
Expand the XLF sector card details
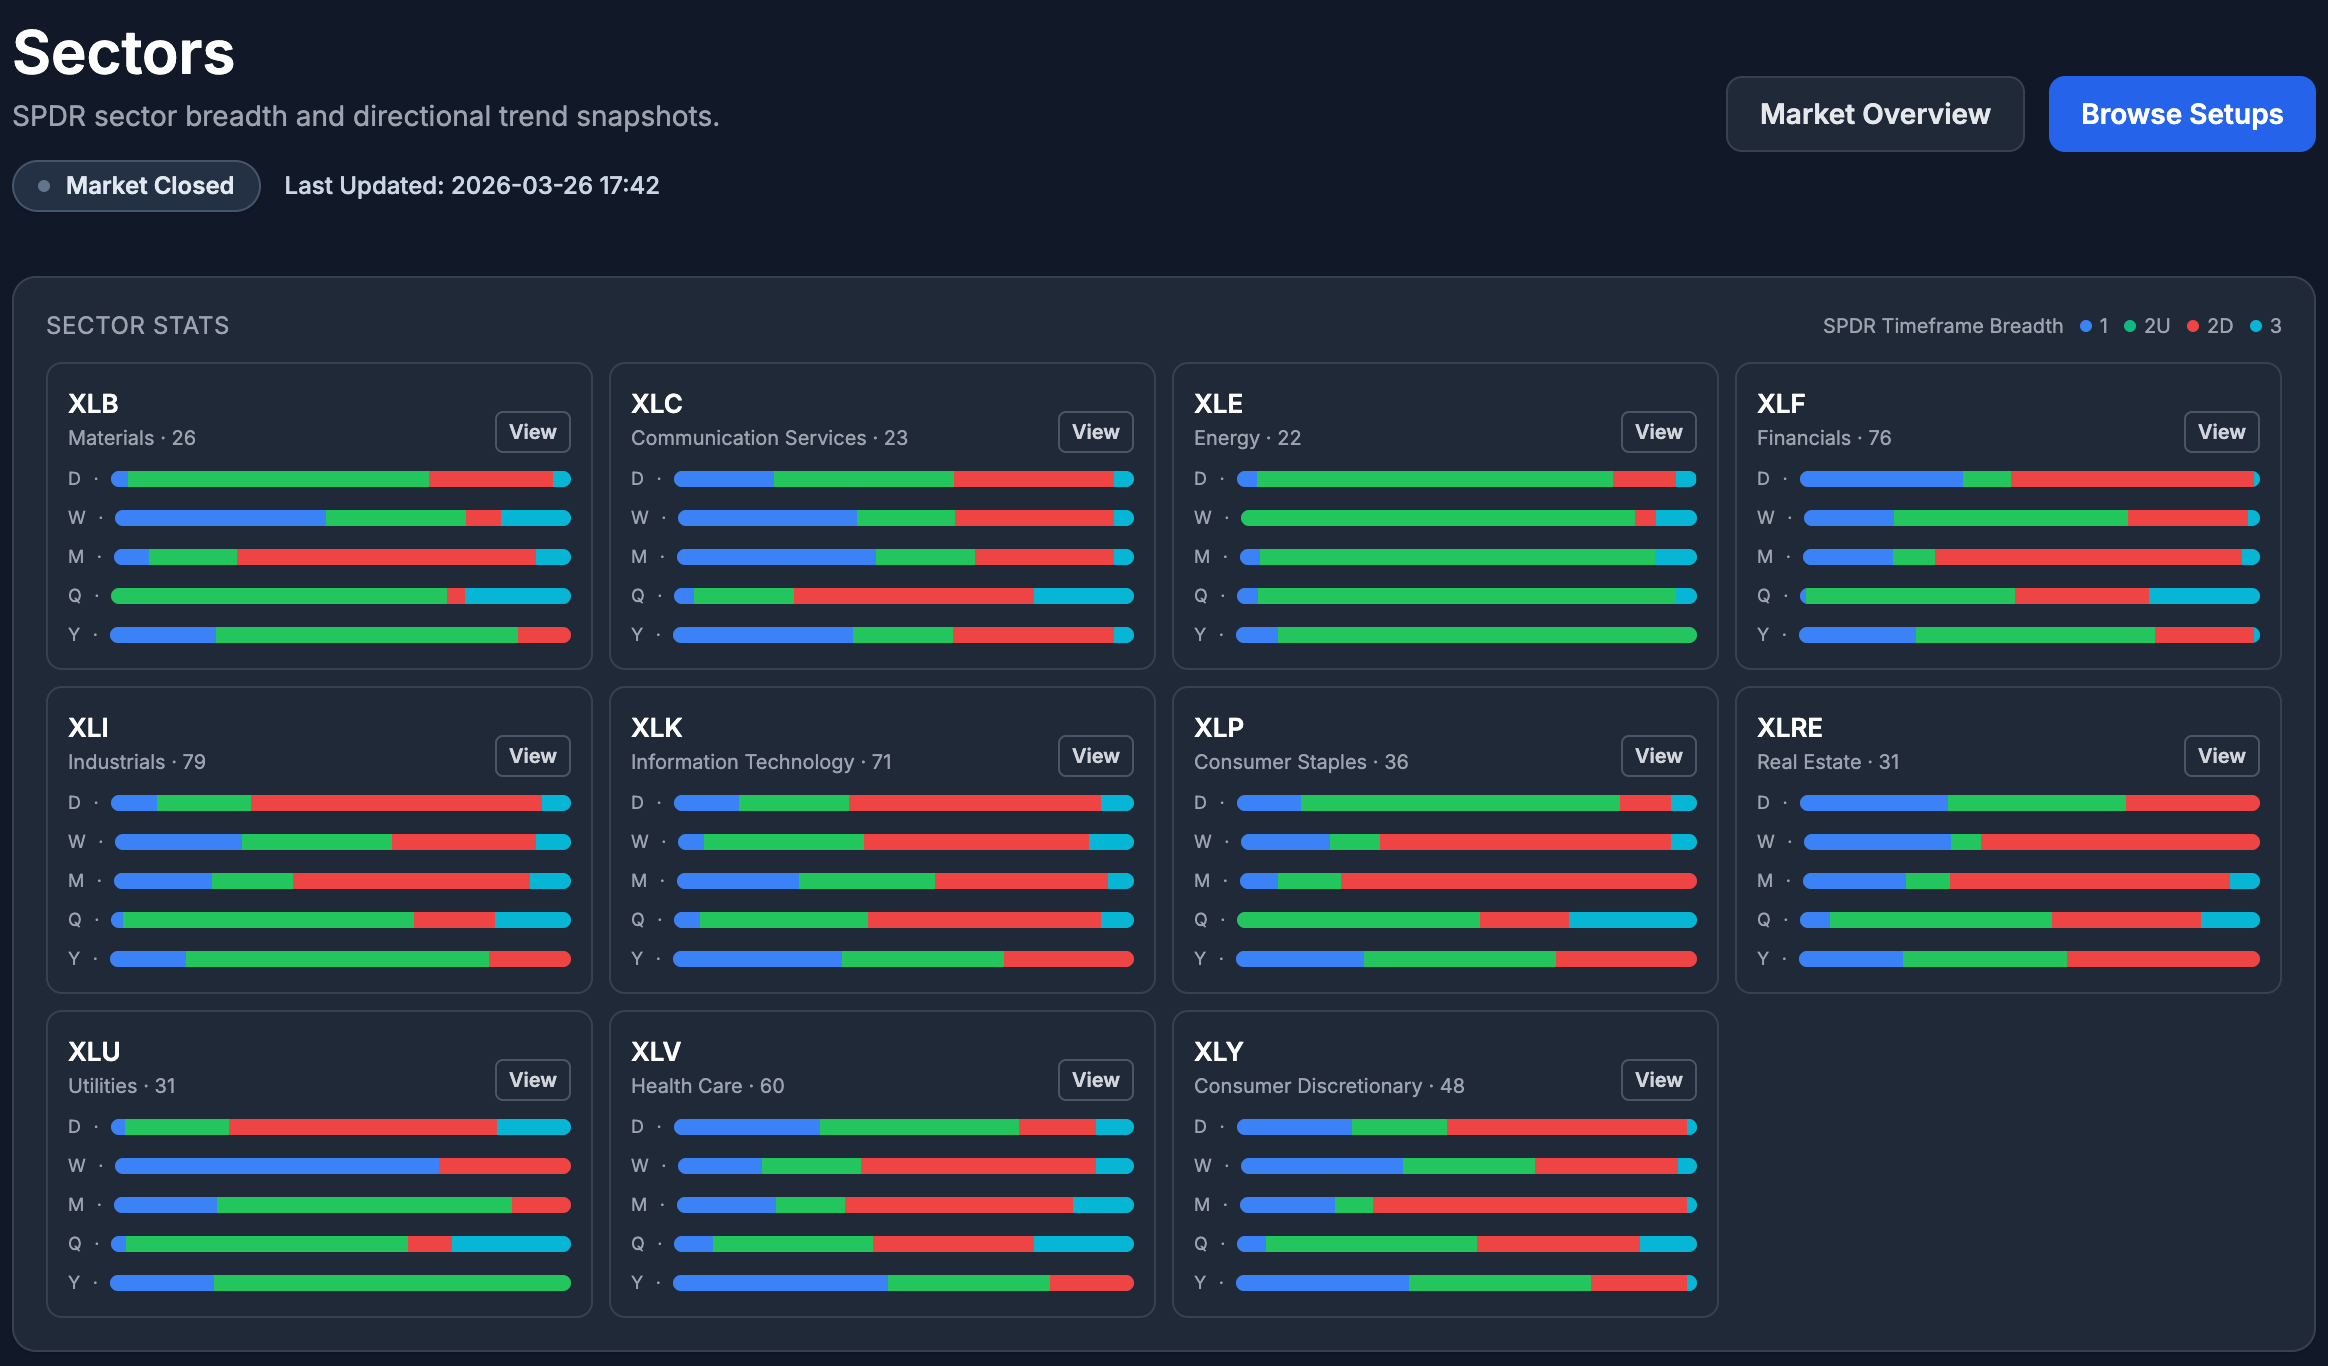[2221, 432]
